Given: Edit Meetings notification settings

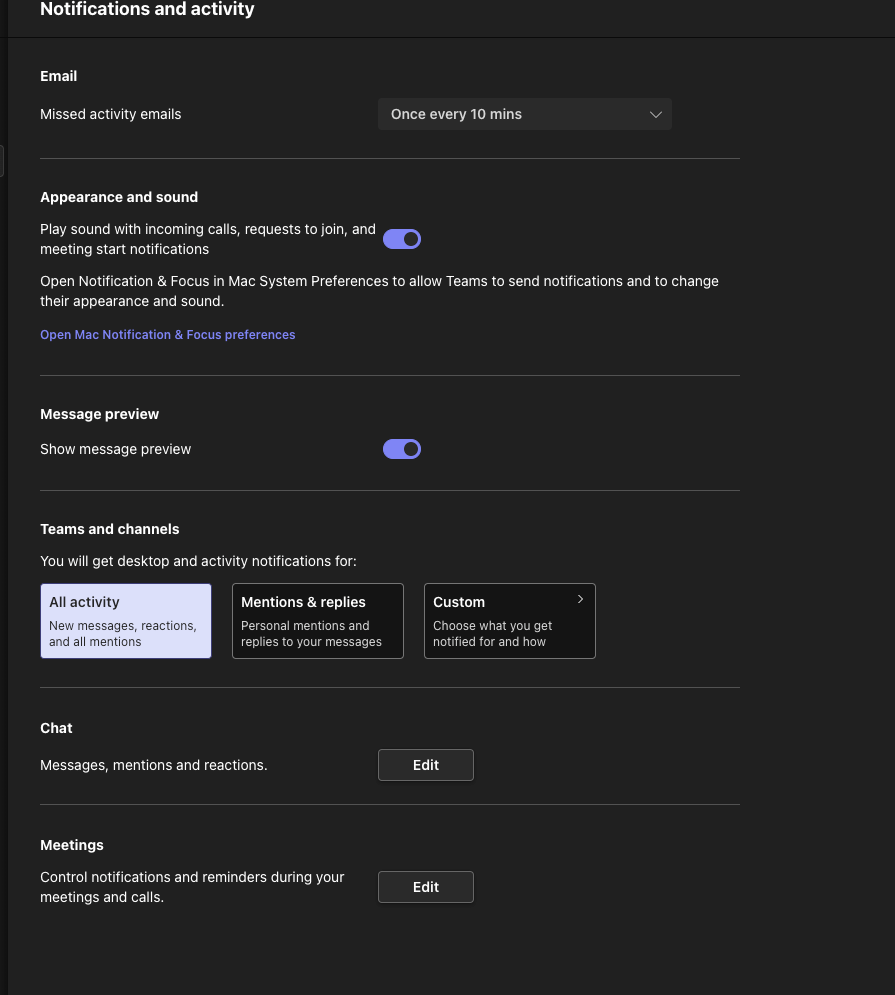Looking at the screenshot, I should coord(426,887).
